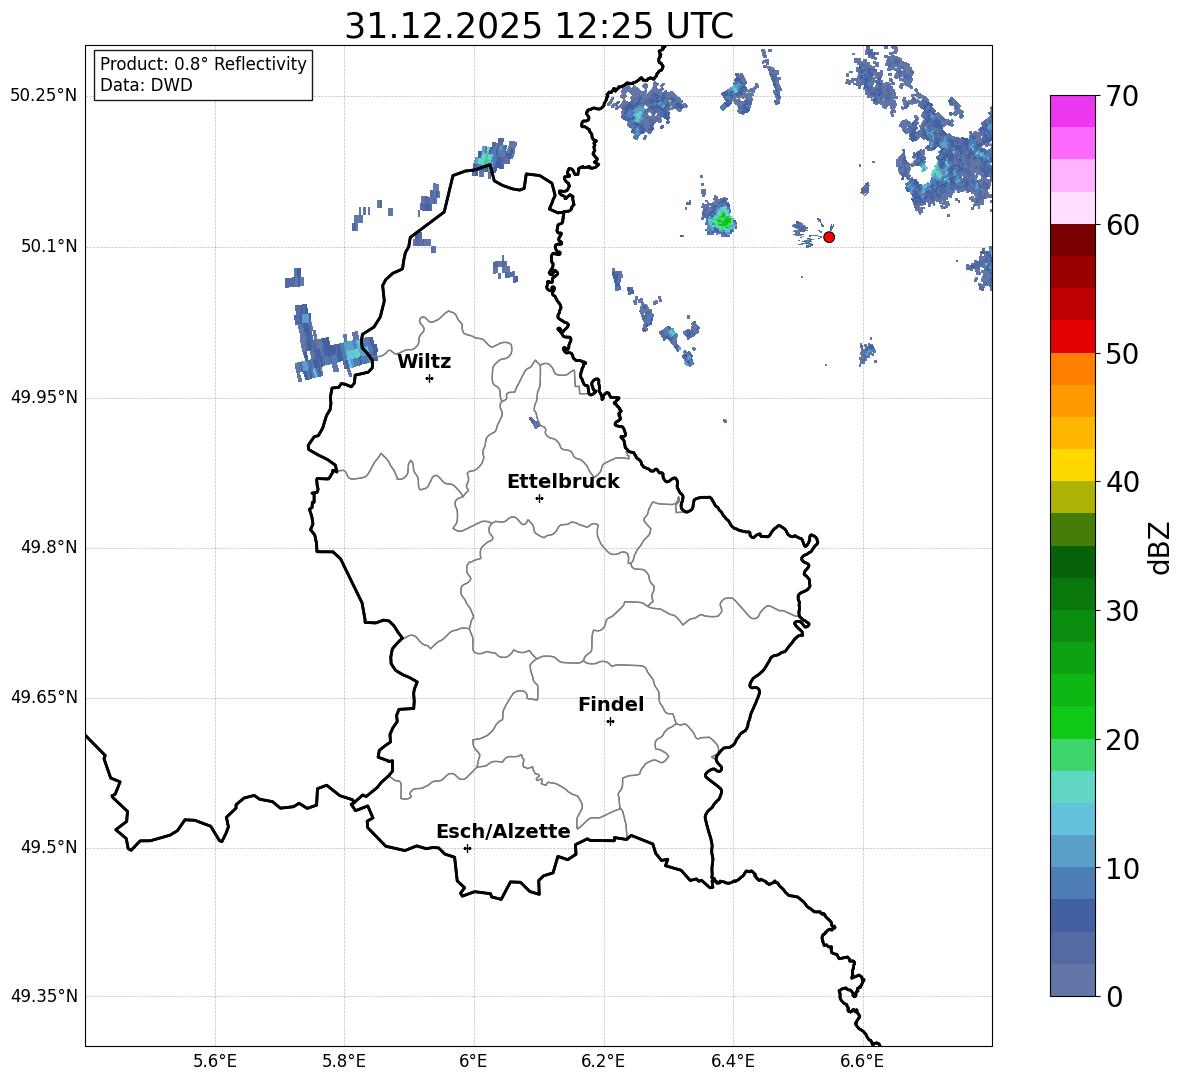Click the 5.6°E longitude label

pyautogui.click(x=215, y=1061)
